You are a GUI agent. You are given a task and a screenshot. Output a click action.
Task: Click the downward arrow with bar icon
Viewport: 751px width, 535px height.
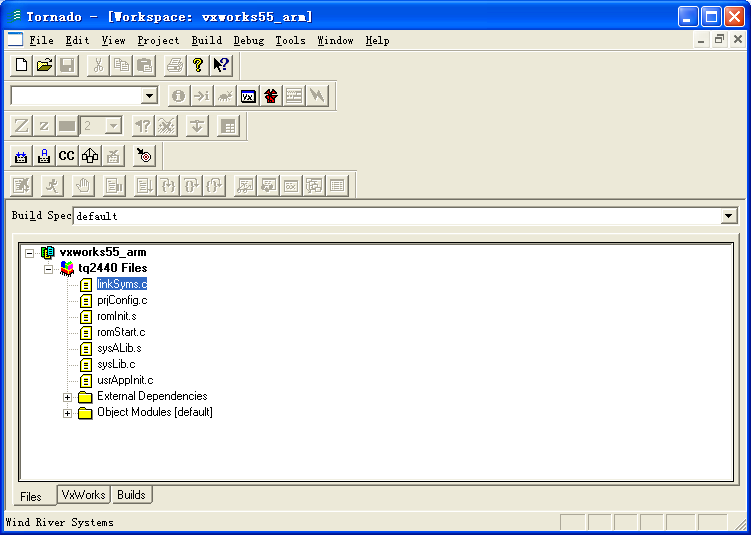[x=197, y=126]
